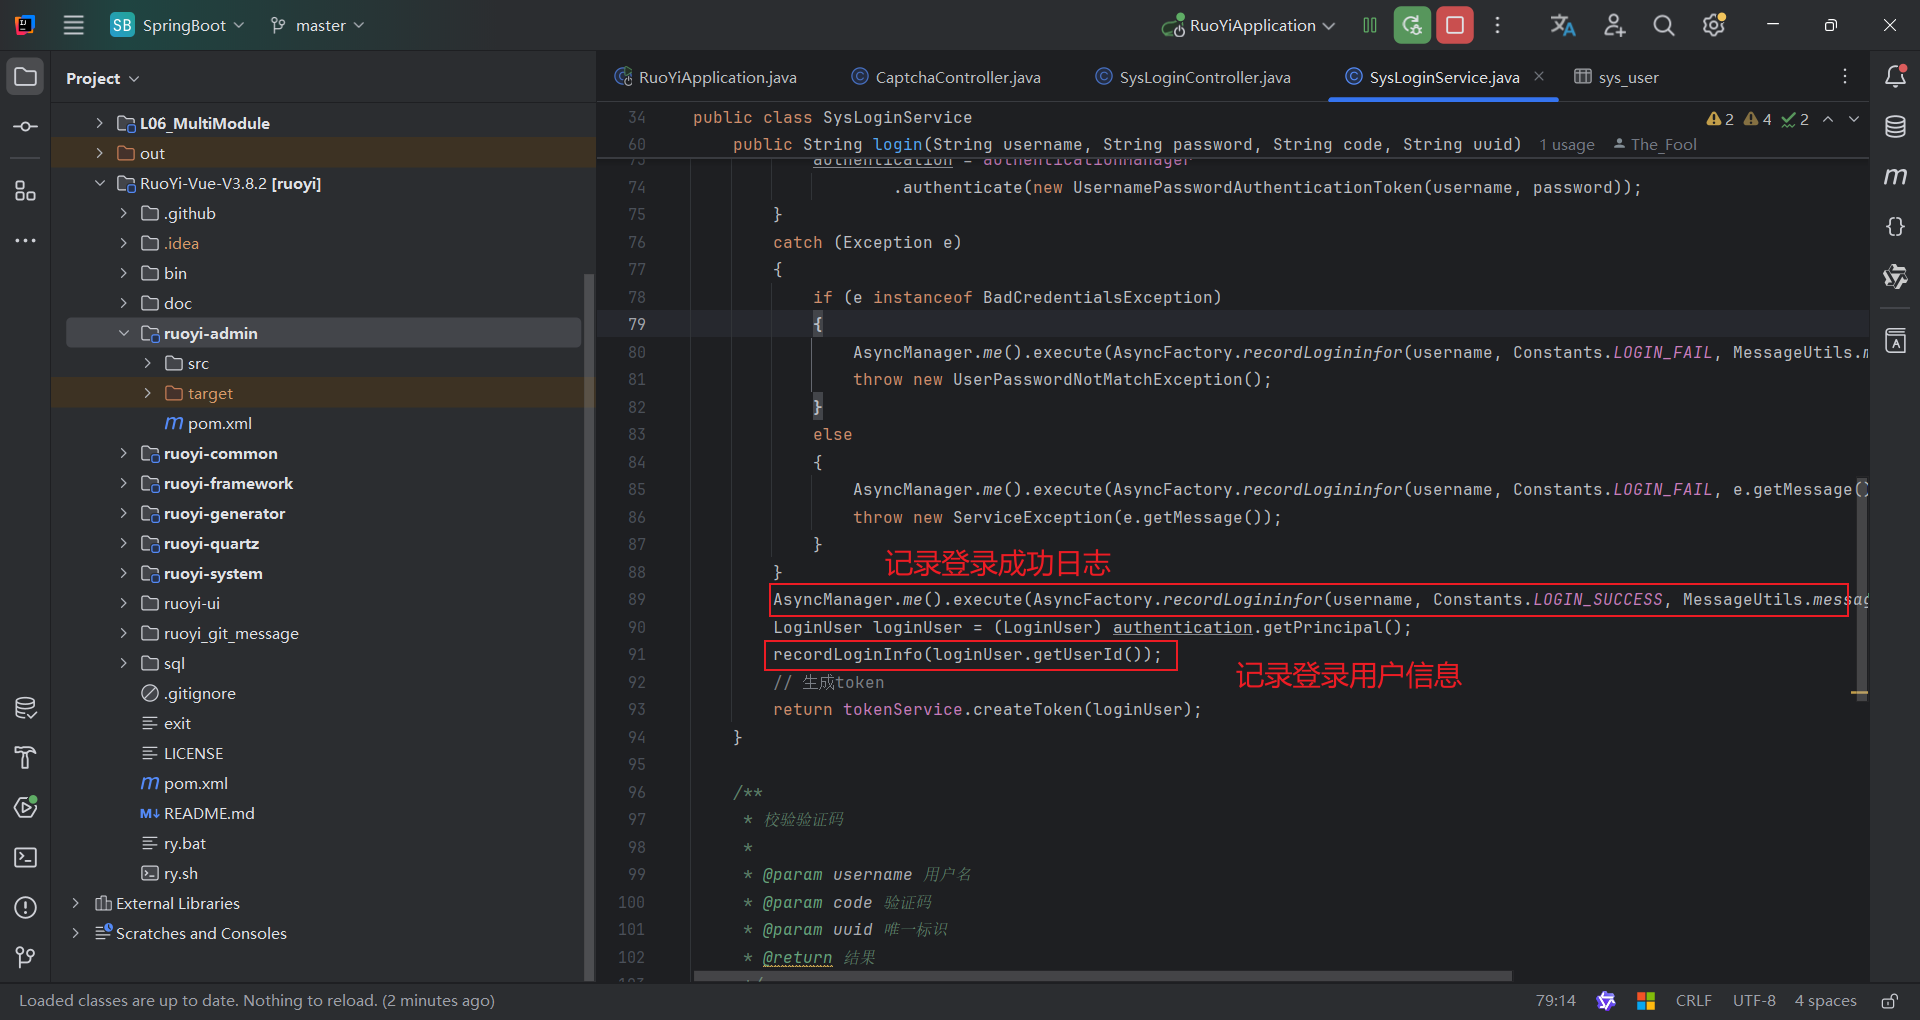The image size is (1920, 1020).
Task: Close the SysLoginService.java tab
Action: 1539,76
